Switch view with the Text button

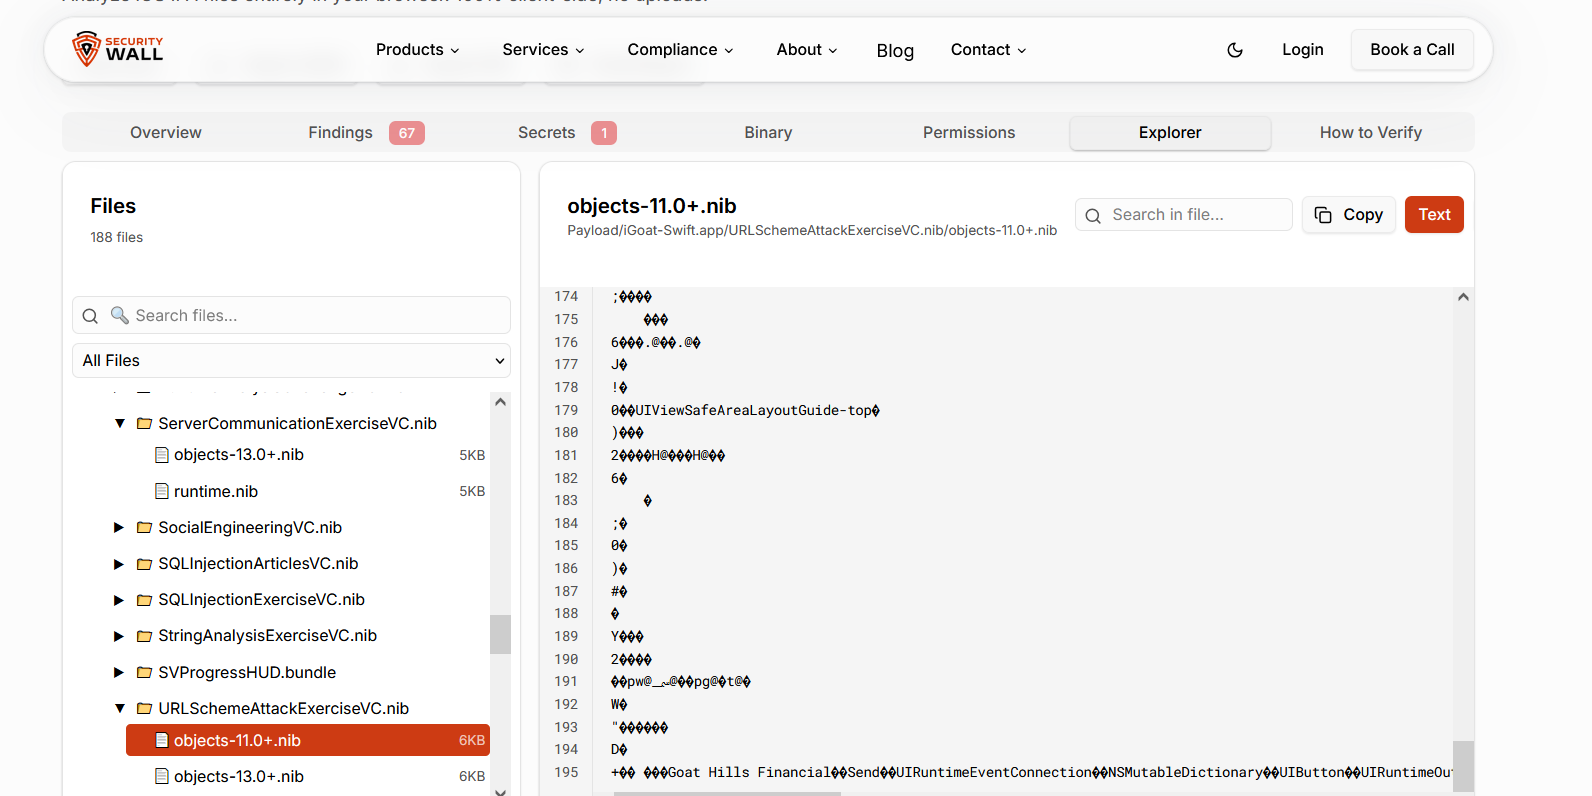[1433, 215]
